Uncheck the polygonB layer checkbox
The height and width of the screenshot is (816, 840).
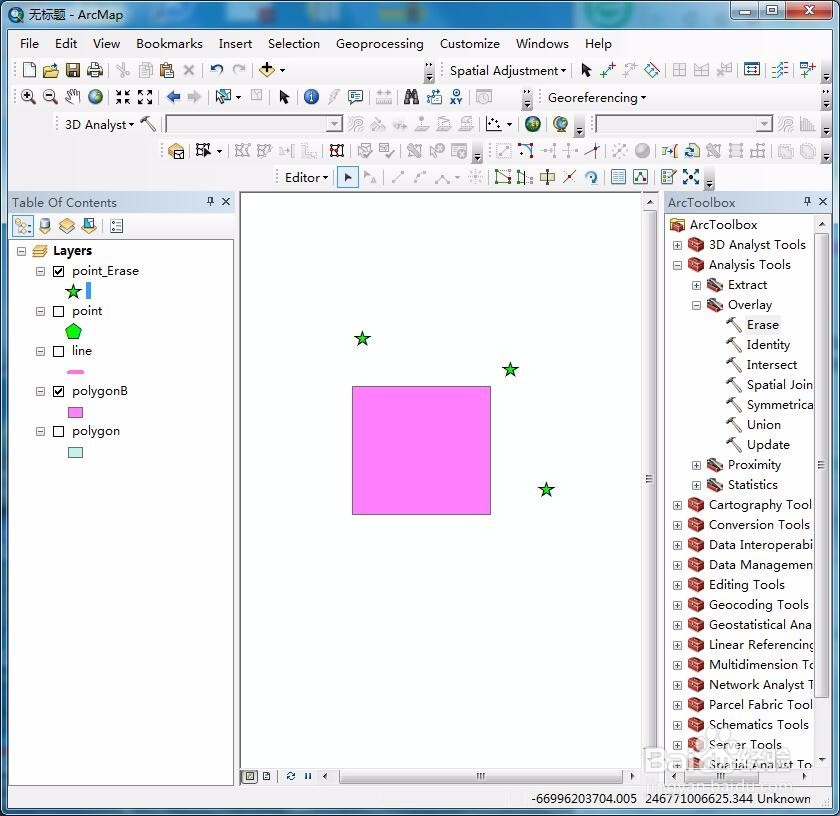[x=59, y=392]
